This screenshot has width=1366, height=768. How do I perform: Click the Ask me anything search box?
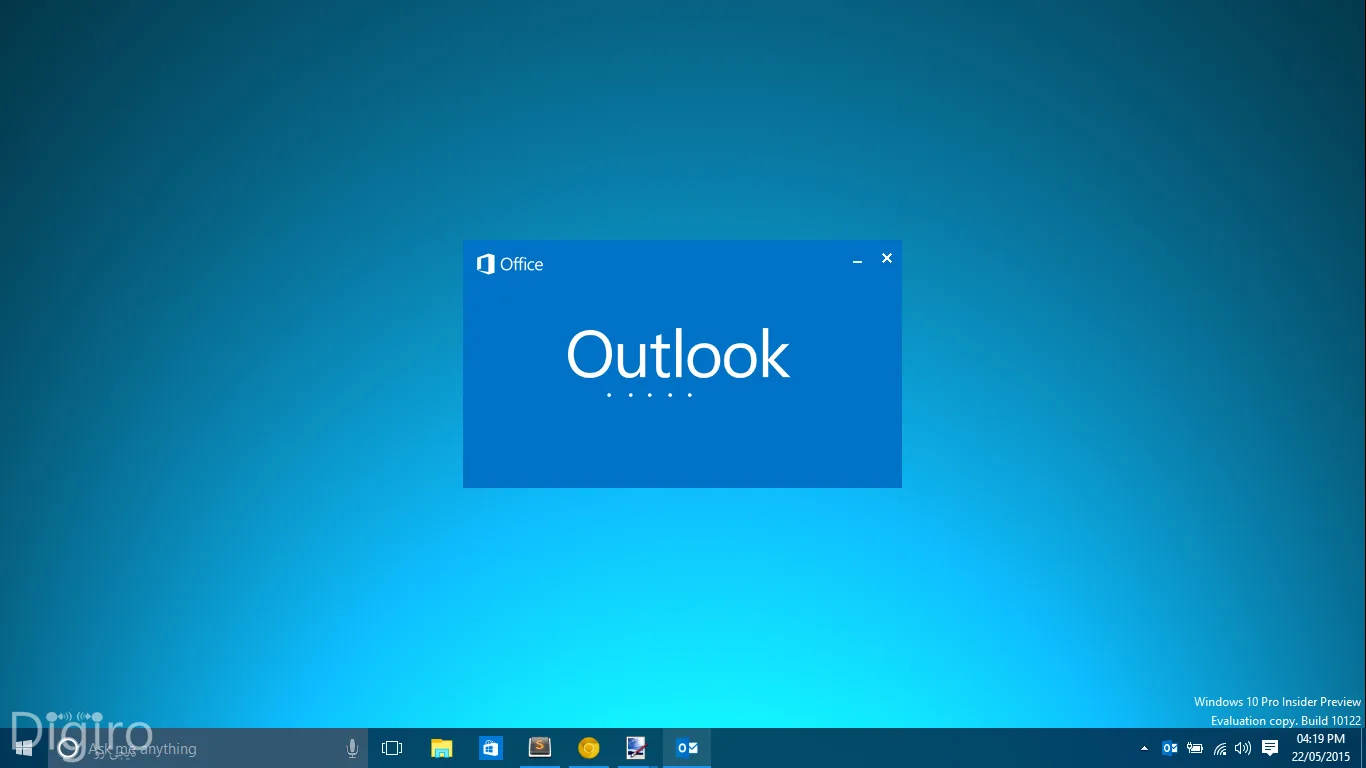pyautogui.click(x=208, y=748)
